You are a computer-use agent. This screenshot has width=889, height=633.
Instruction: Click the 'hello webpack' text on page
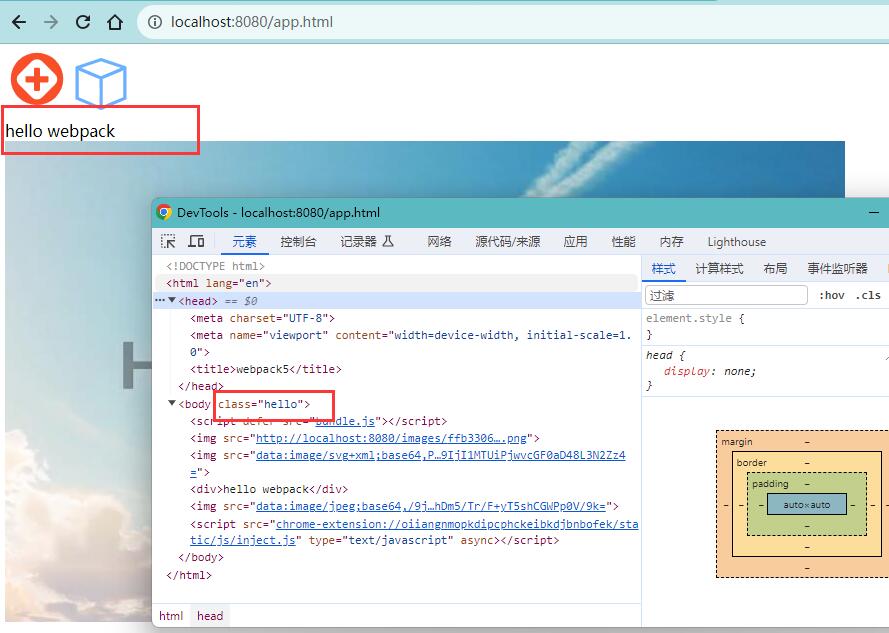pyautogui.click(x=60, y=131)
